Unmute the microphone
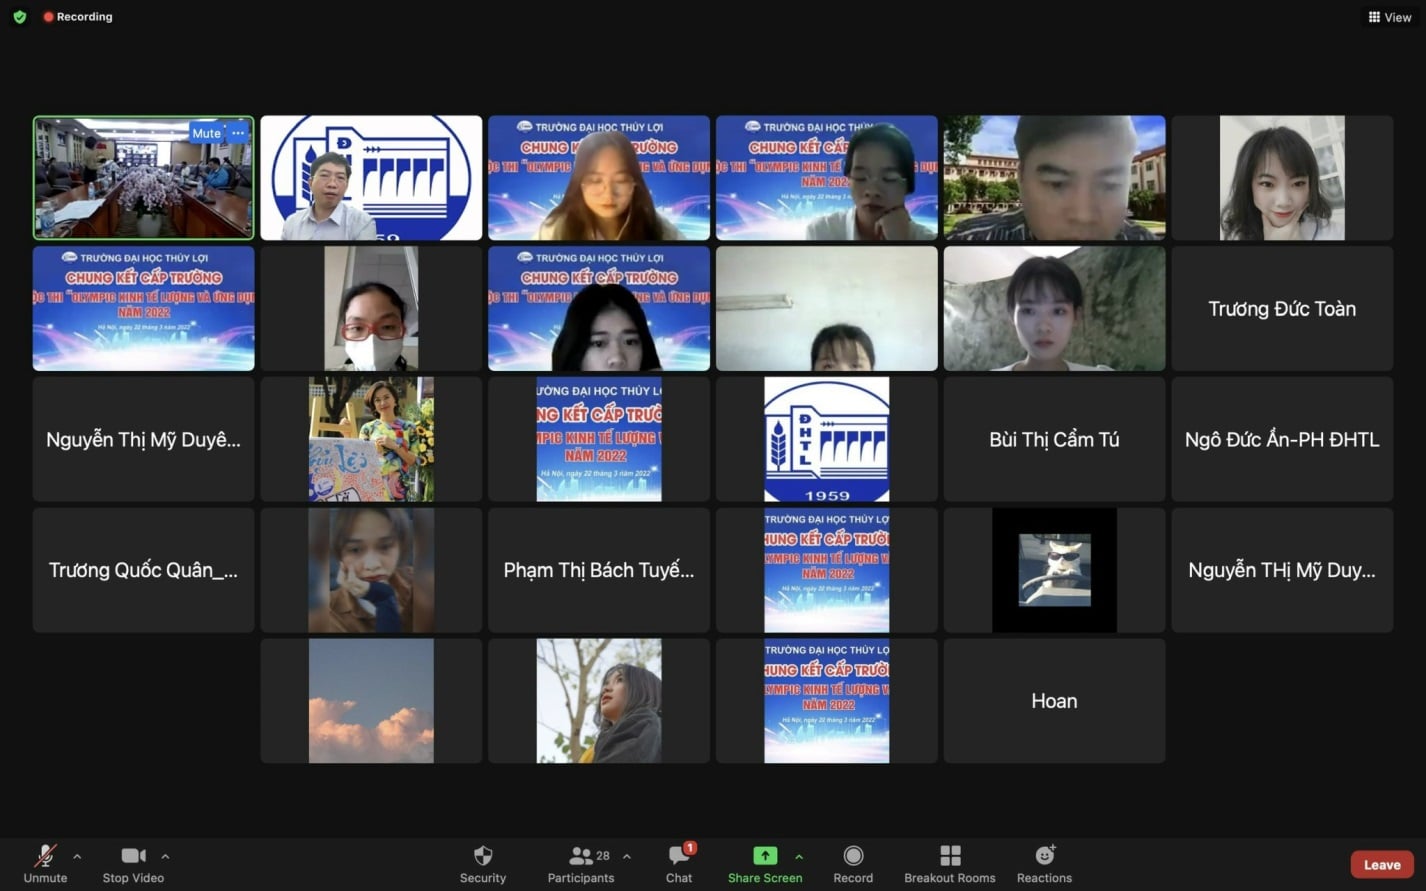The height and width of the screenshot is (891, 1426). tap(45, 863)
